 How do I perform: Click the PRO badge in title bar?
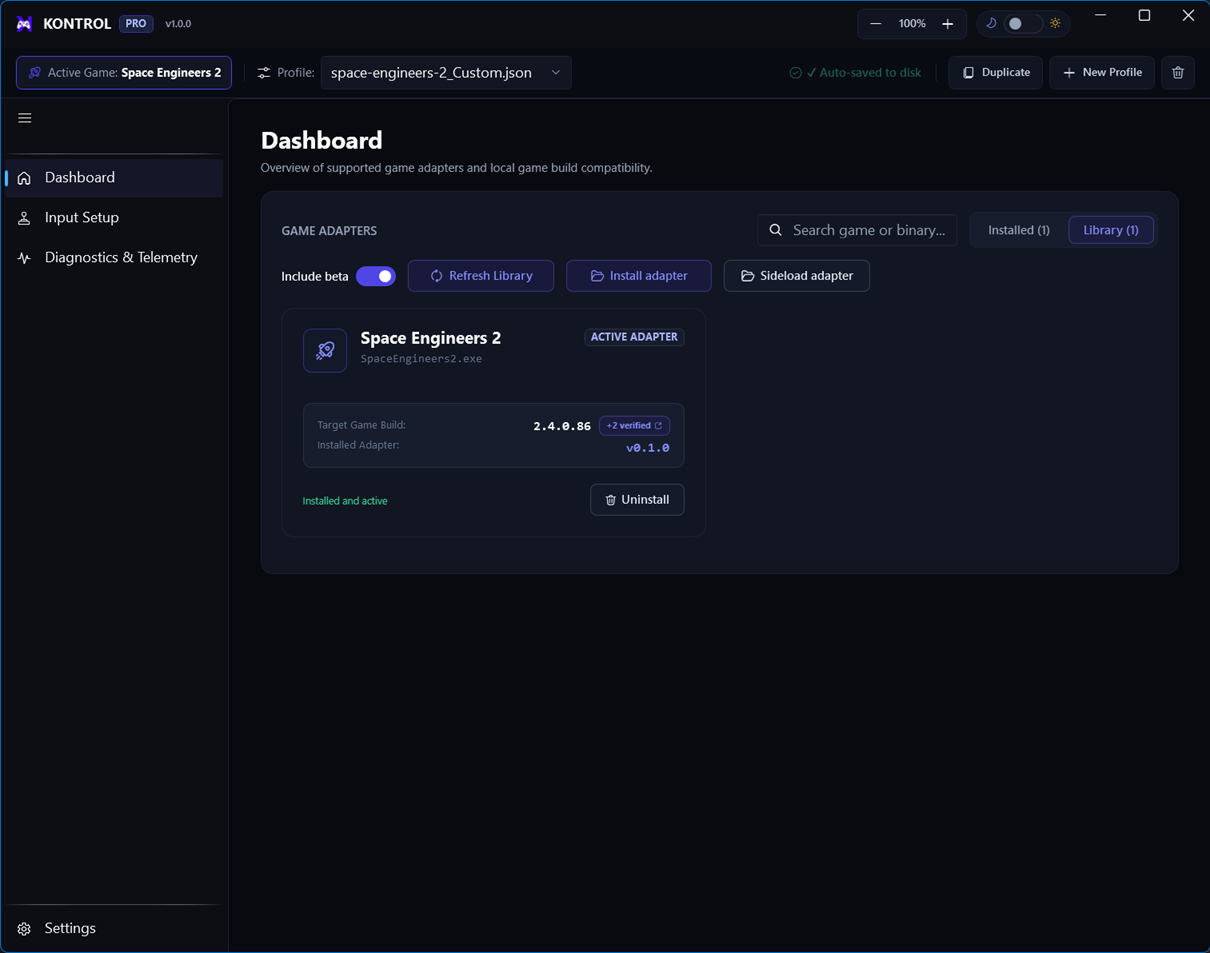tap(136, 24)
